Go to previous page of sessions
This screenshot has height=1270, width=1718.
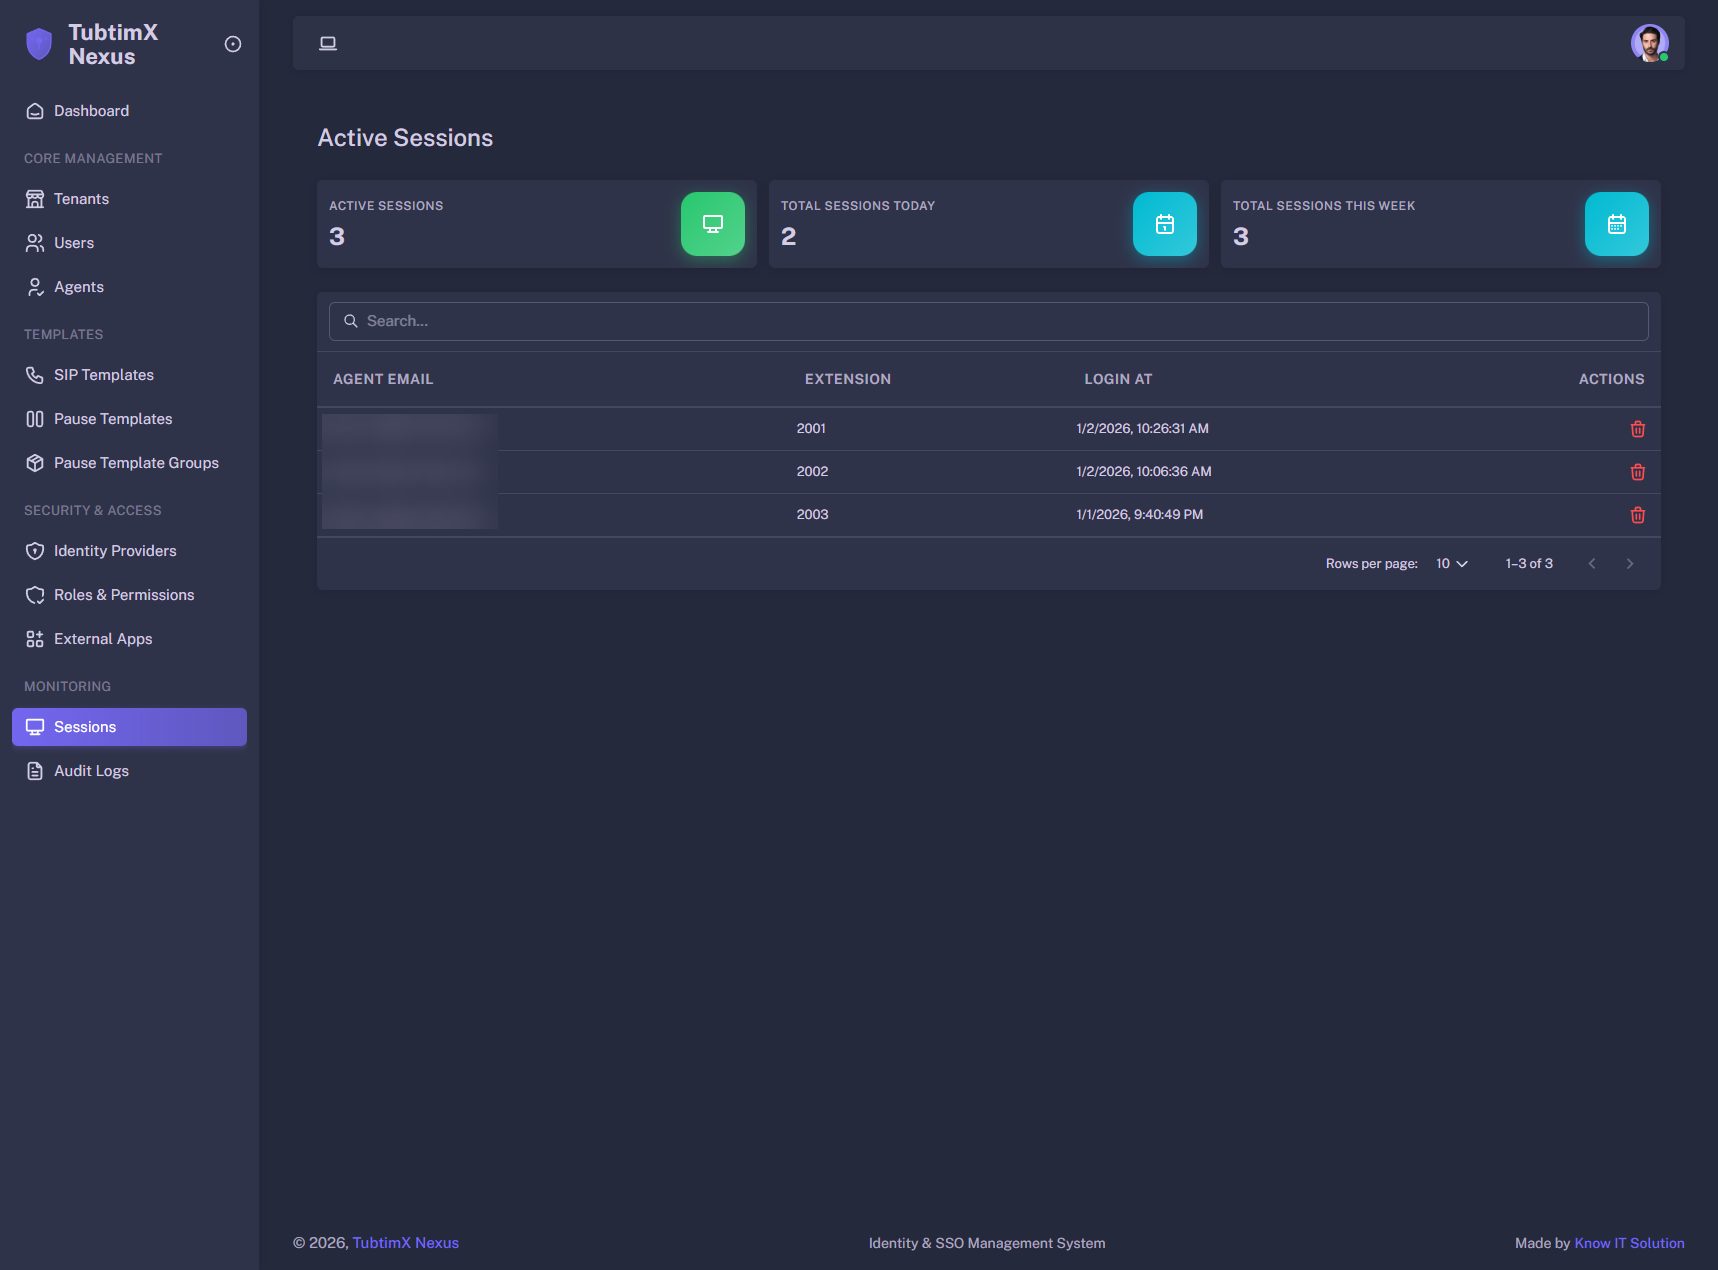(1591, 564)
